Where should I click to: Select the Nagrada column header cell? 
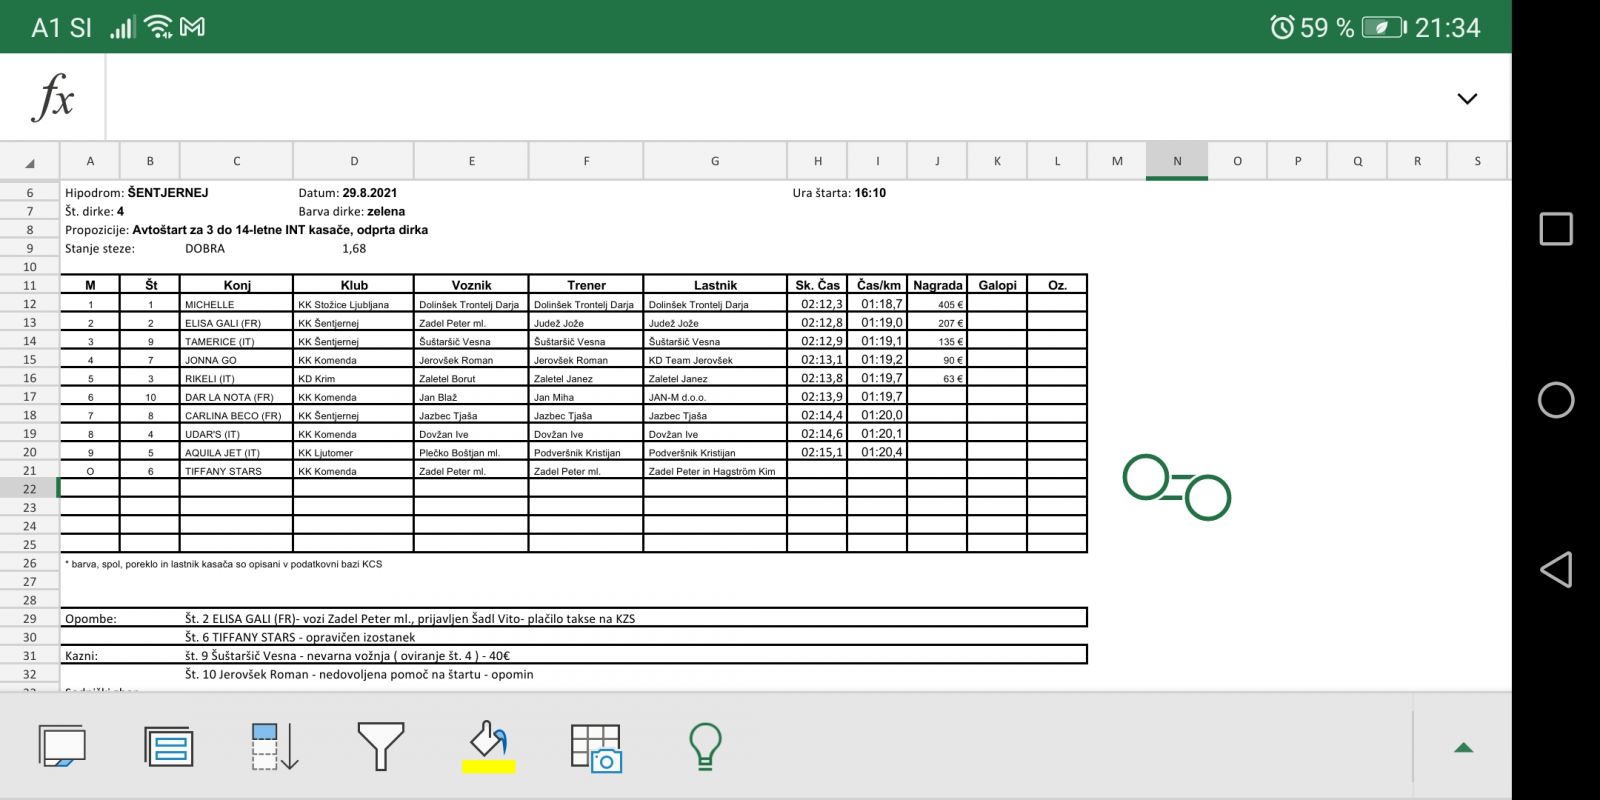click(x=937, y=285)
